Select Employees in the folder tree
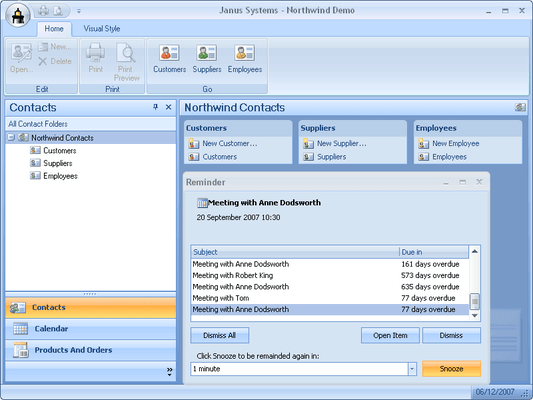Viewport: 533px width, 400px height. pyautogui.click(x=61, y=176)
